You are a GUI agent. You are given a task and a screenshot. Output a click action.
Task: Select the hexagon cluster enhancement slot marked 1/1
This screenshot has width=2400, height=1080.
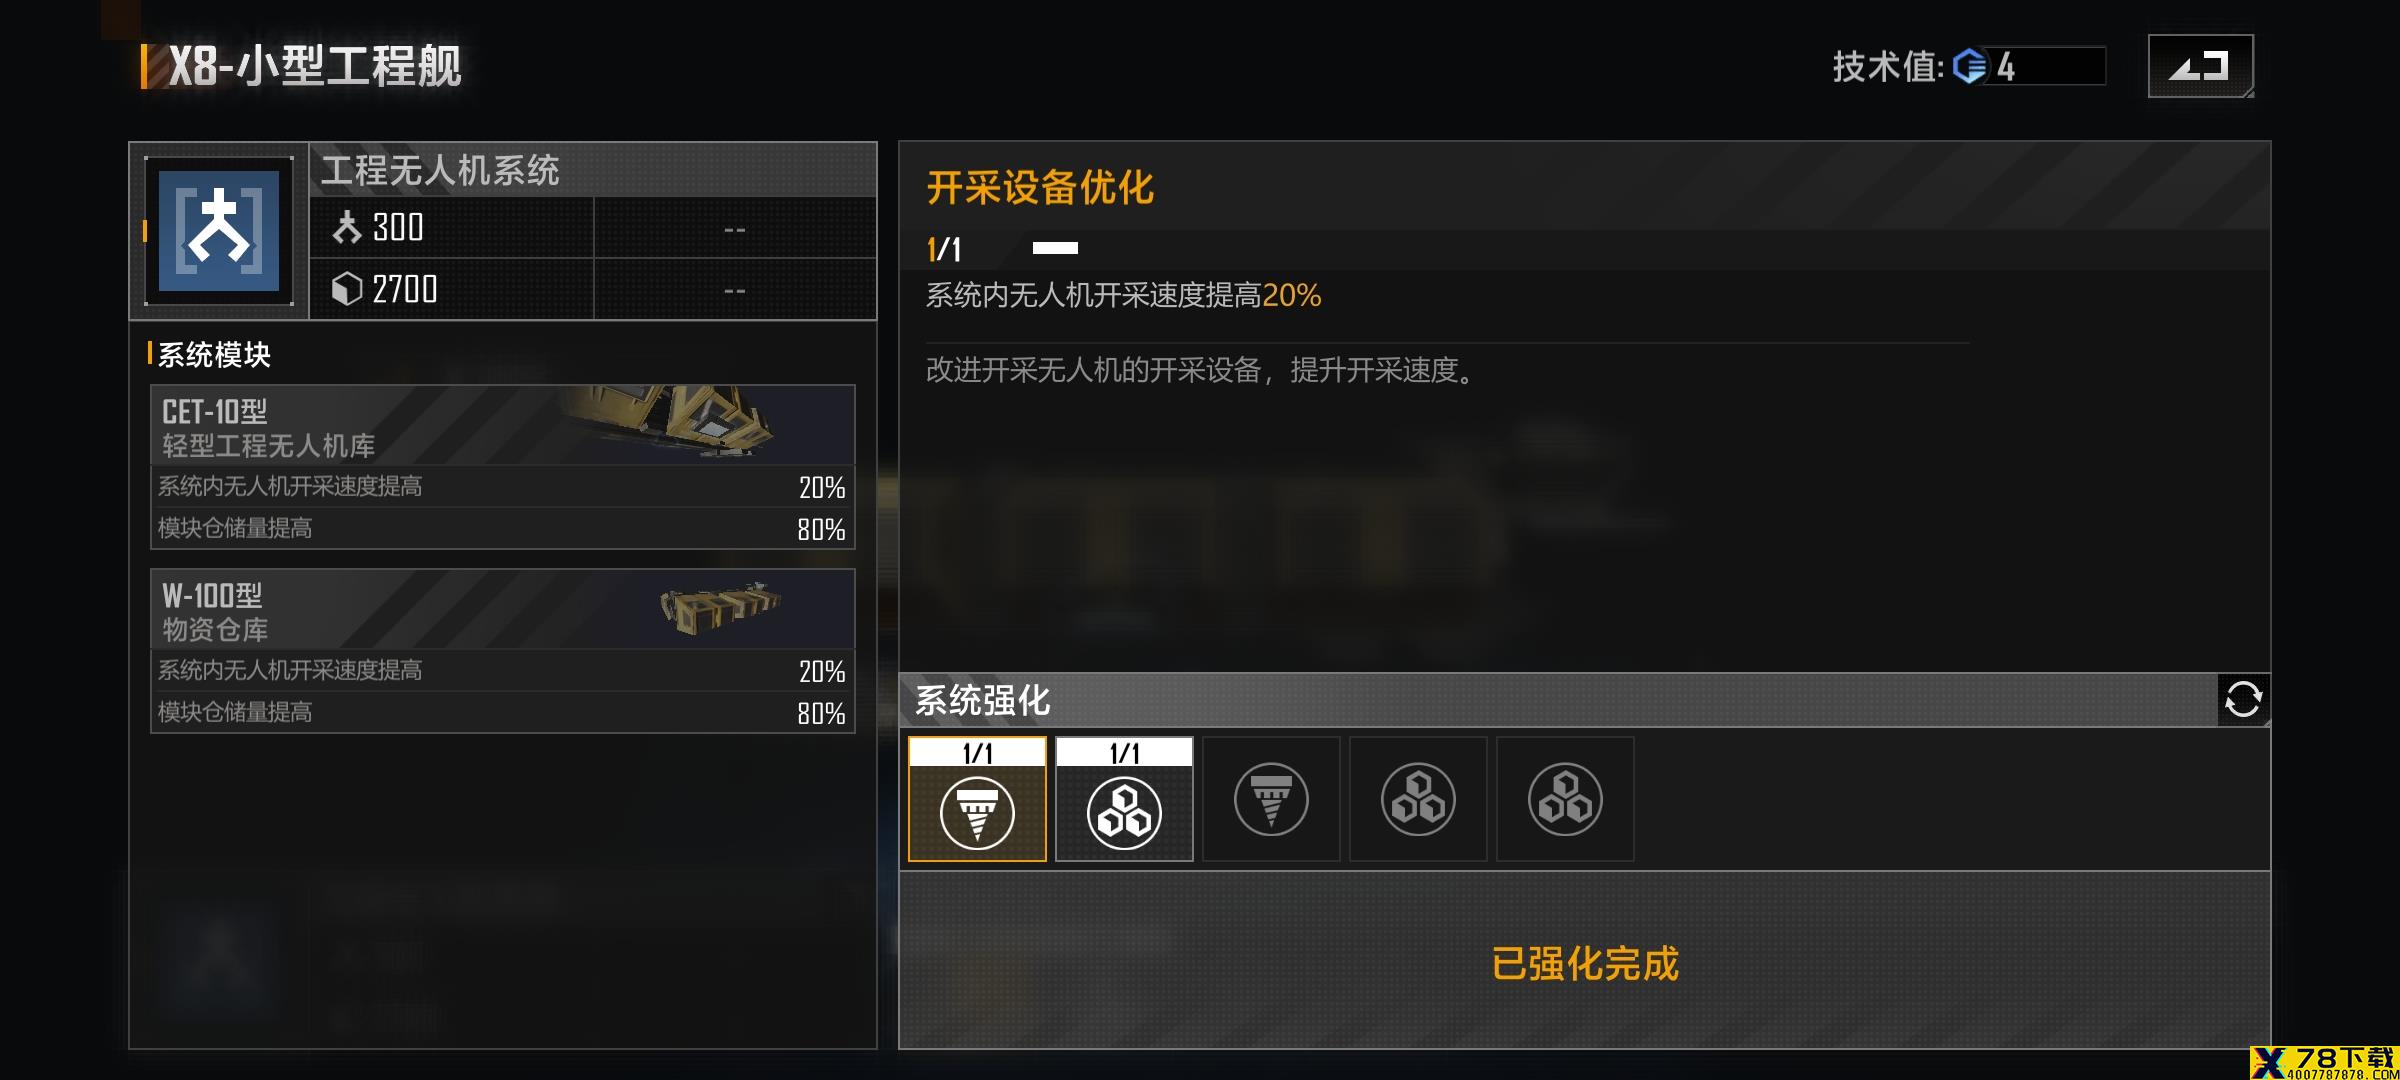tap(1124, 799)
